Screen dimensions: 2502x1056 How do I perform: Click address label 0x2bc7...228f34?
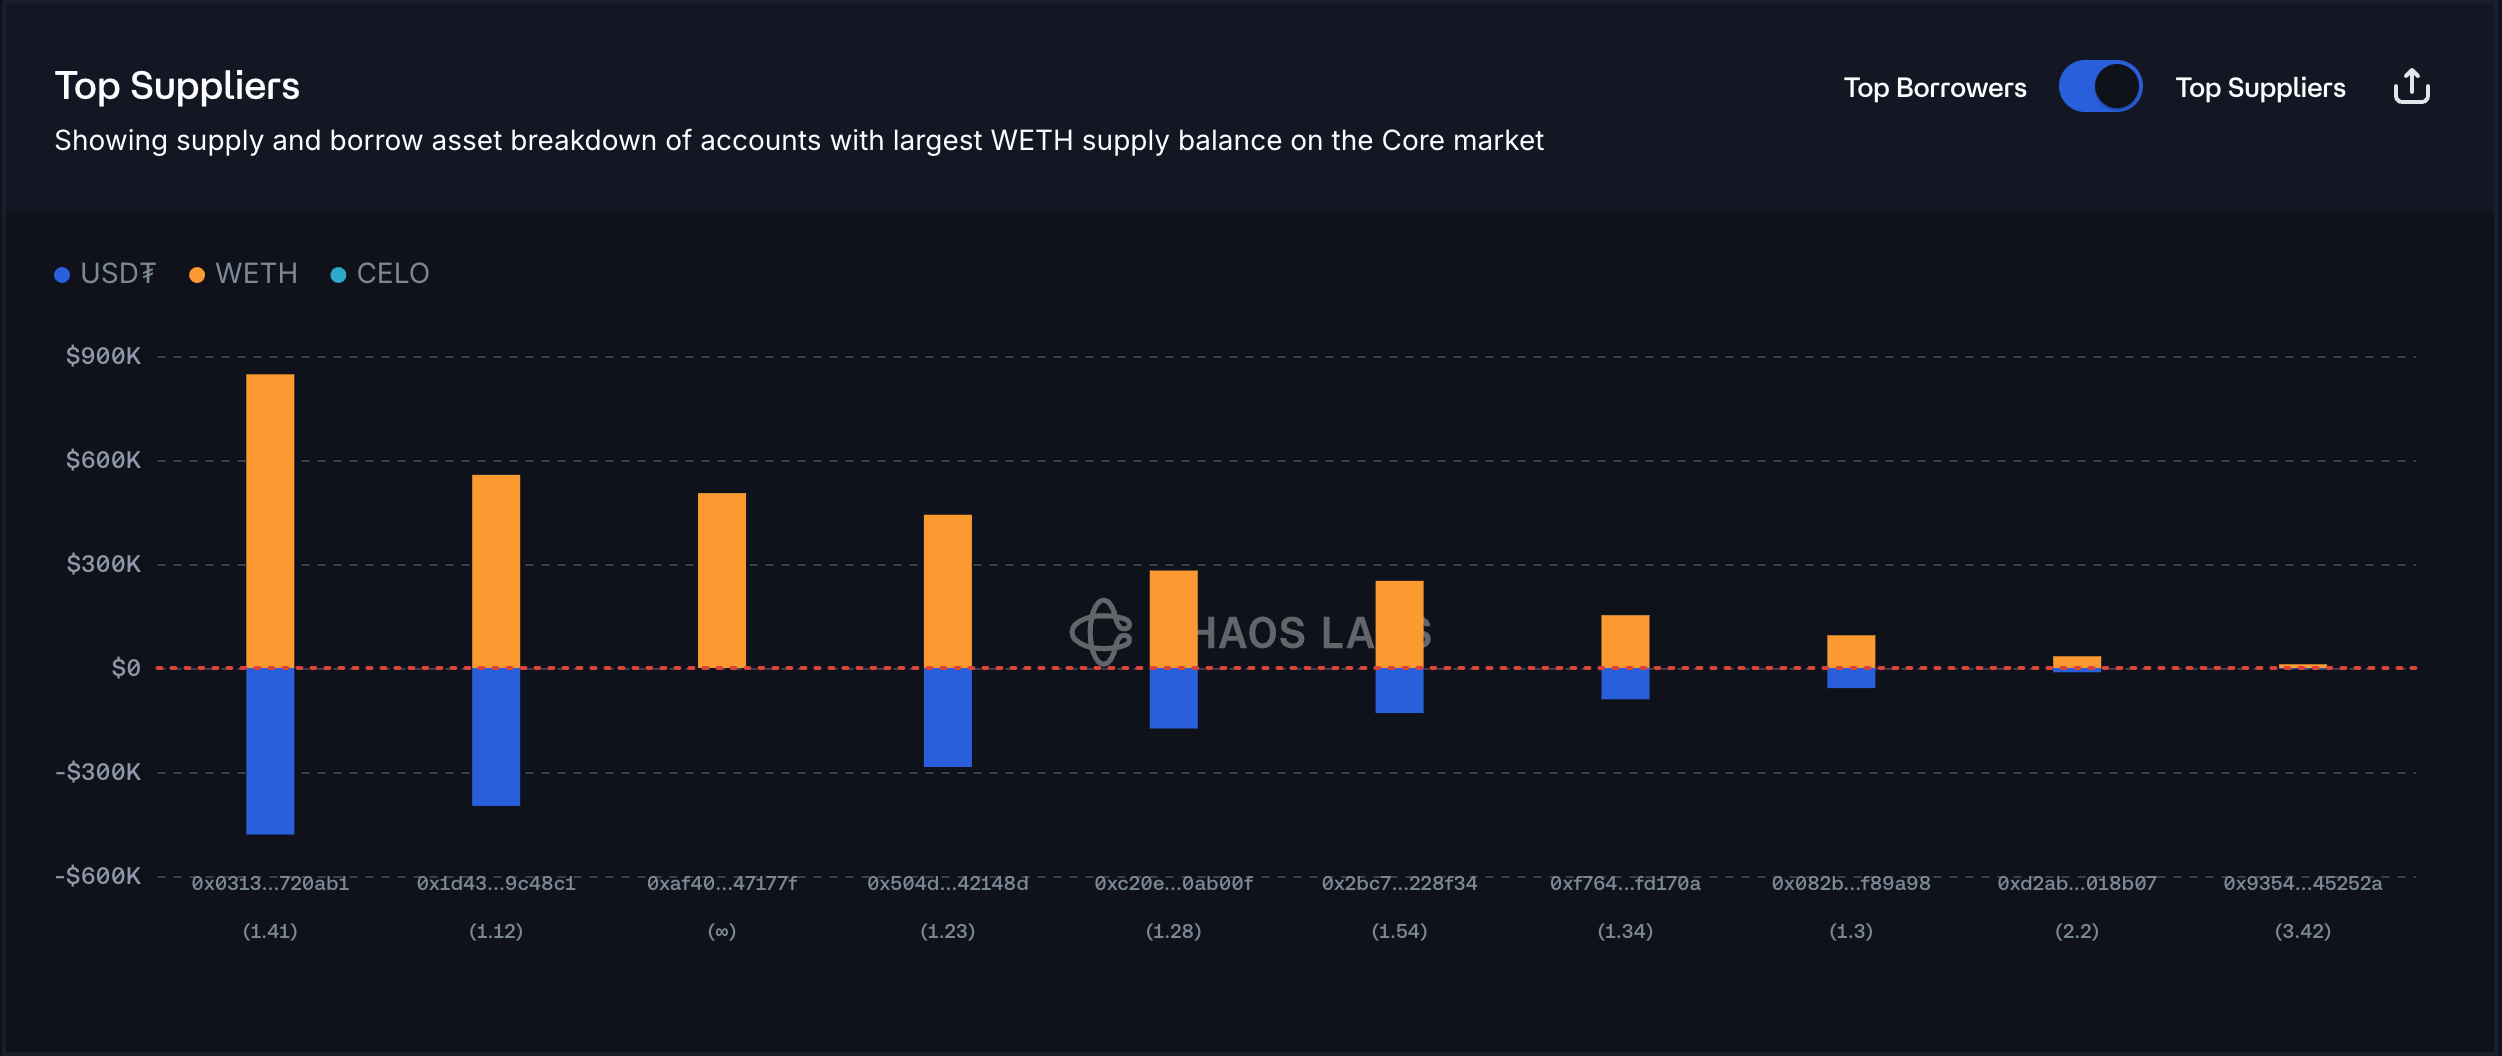pyautogui.click(x=1399, y=884)
